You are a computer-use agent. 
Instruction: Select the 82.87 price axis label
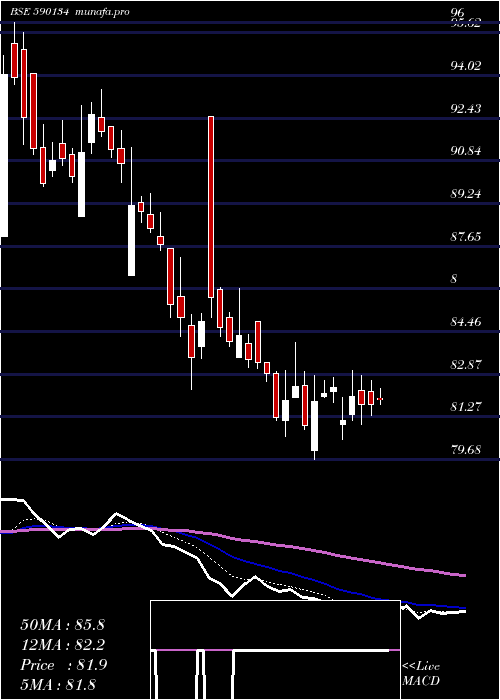pos(466,364)
